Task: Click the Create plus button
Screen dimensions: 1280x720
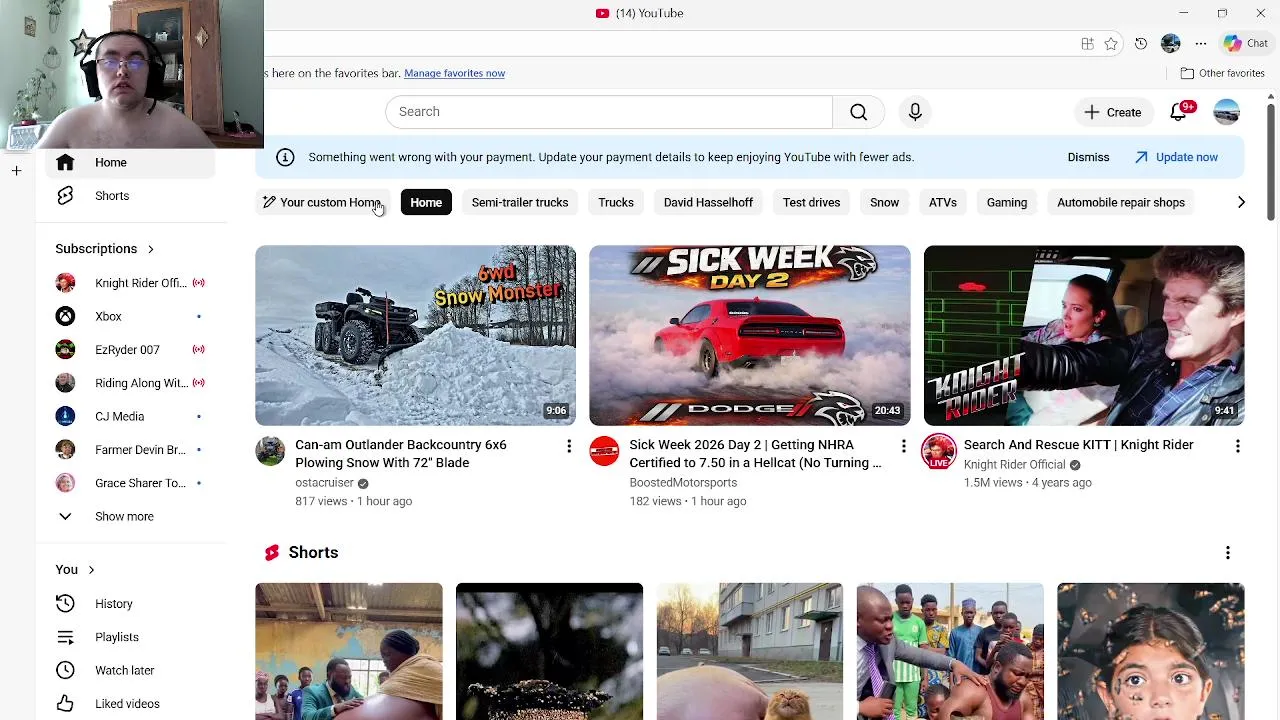Action: pos(1112,112)
